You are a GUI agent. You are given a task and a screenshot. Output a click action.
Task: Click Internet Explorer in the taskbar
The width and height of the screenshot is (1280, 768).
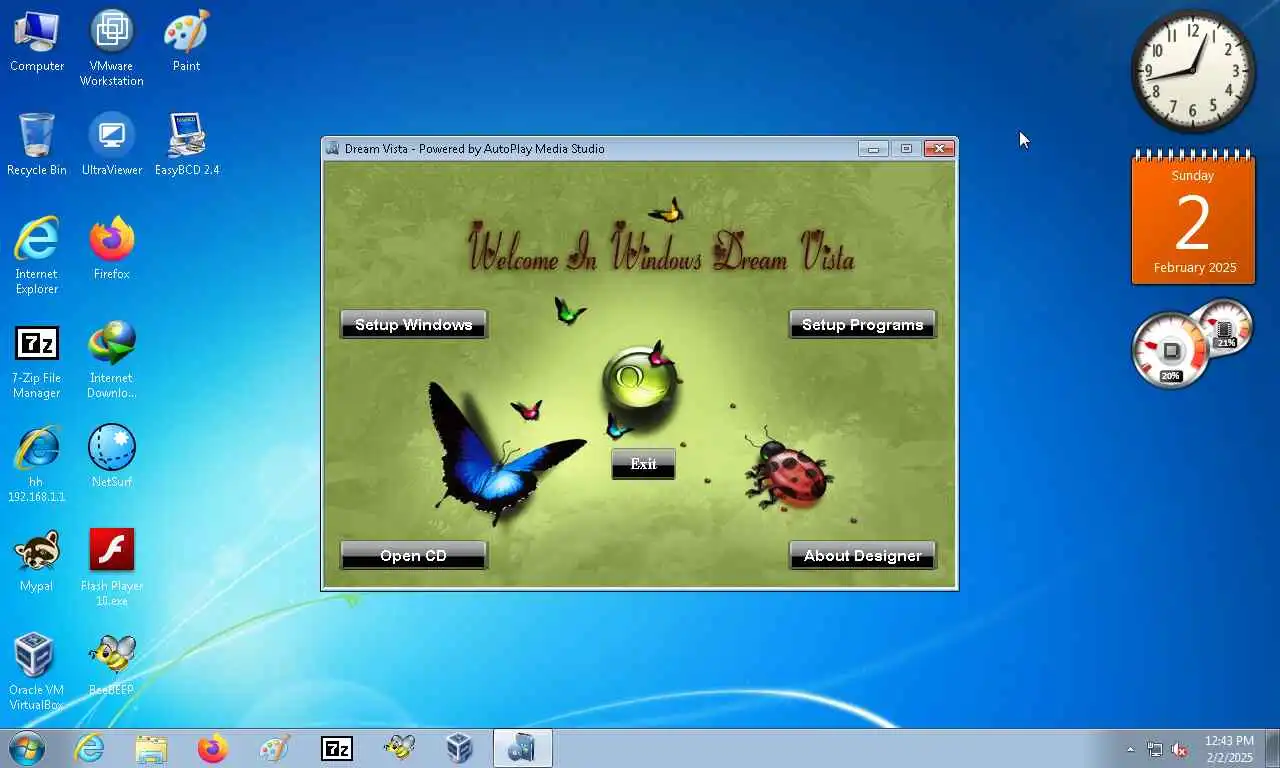[x=90, y=748]
